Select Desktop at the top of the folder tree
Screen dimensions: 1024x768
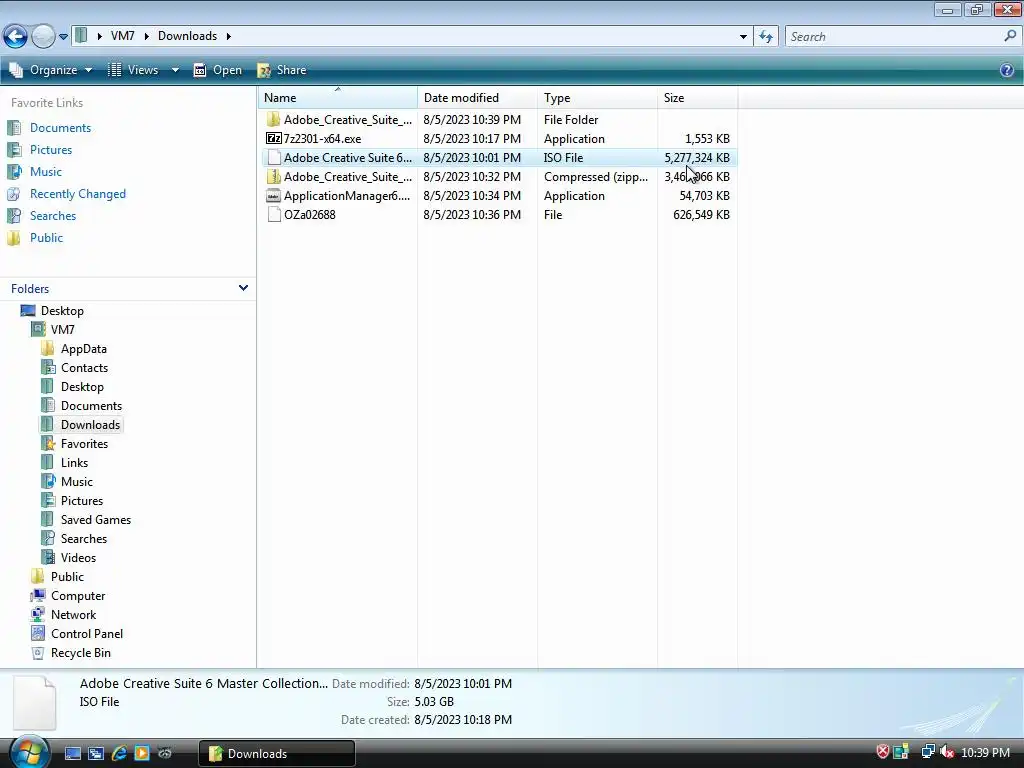pyautogui.click(x=62, y=311)
